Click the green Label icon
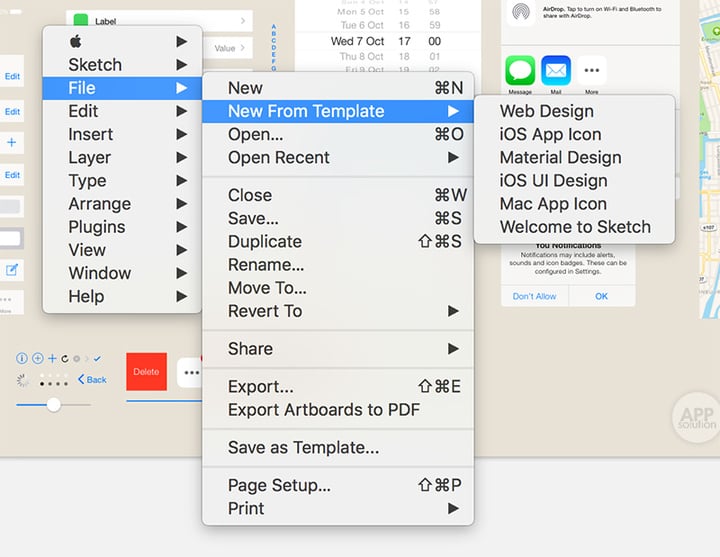This screenshot has width=720, height=557. [x=81, y=20]
